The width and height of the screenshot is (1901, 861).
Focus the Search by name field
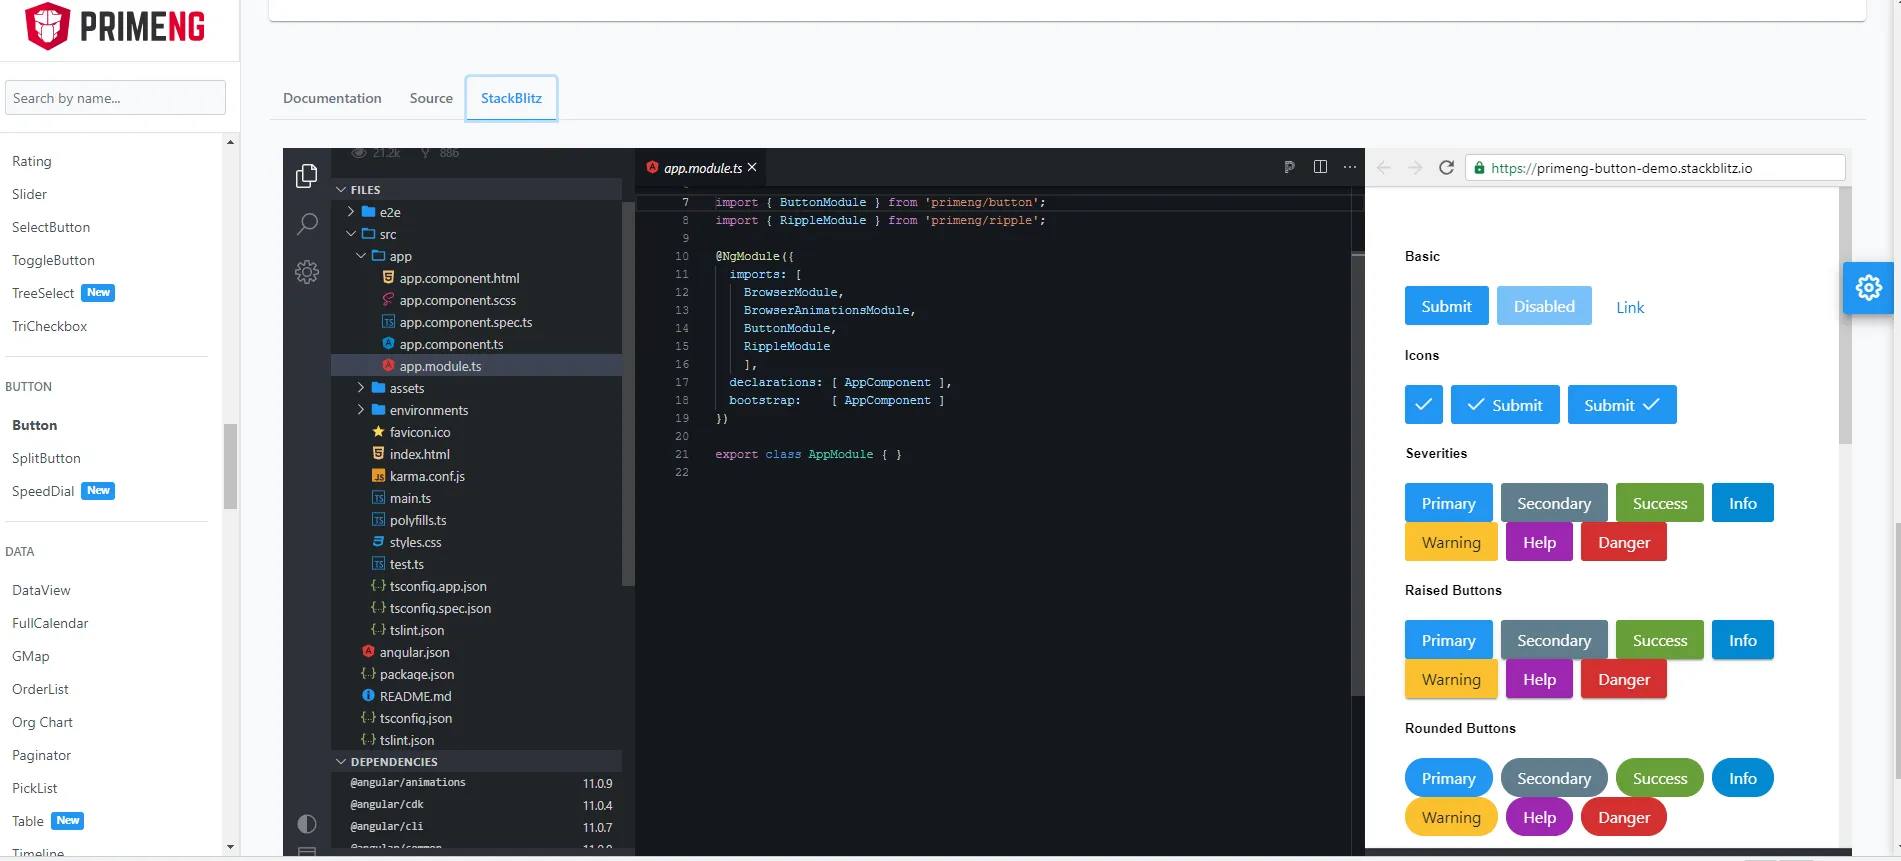point(115,98)
